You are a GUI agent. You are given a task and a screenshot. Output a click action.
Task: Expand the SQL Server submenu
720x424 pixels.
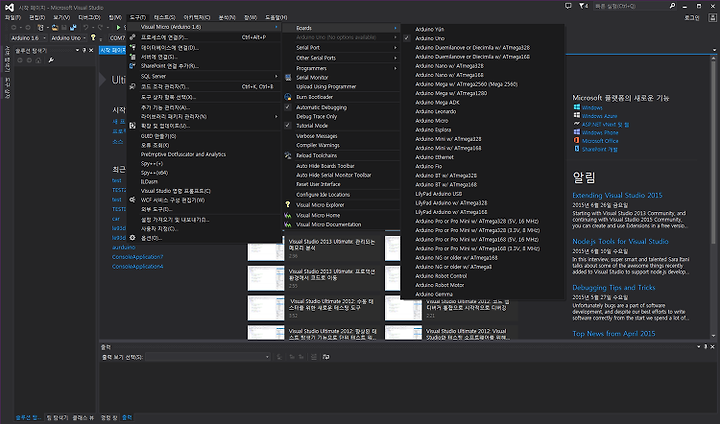click(x=204, y=76)
